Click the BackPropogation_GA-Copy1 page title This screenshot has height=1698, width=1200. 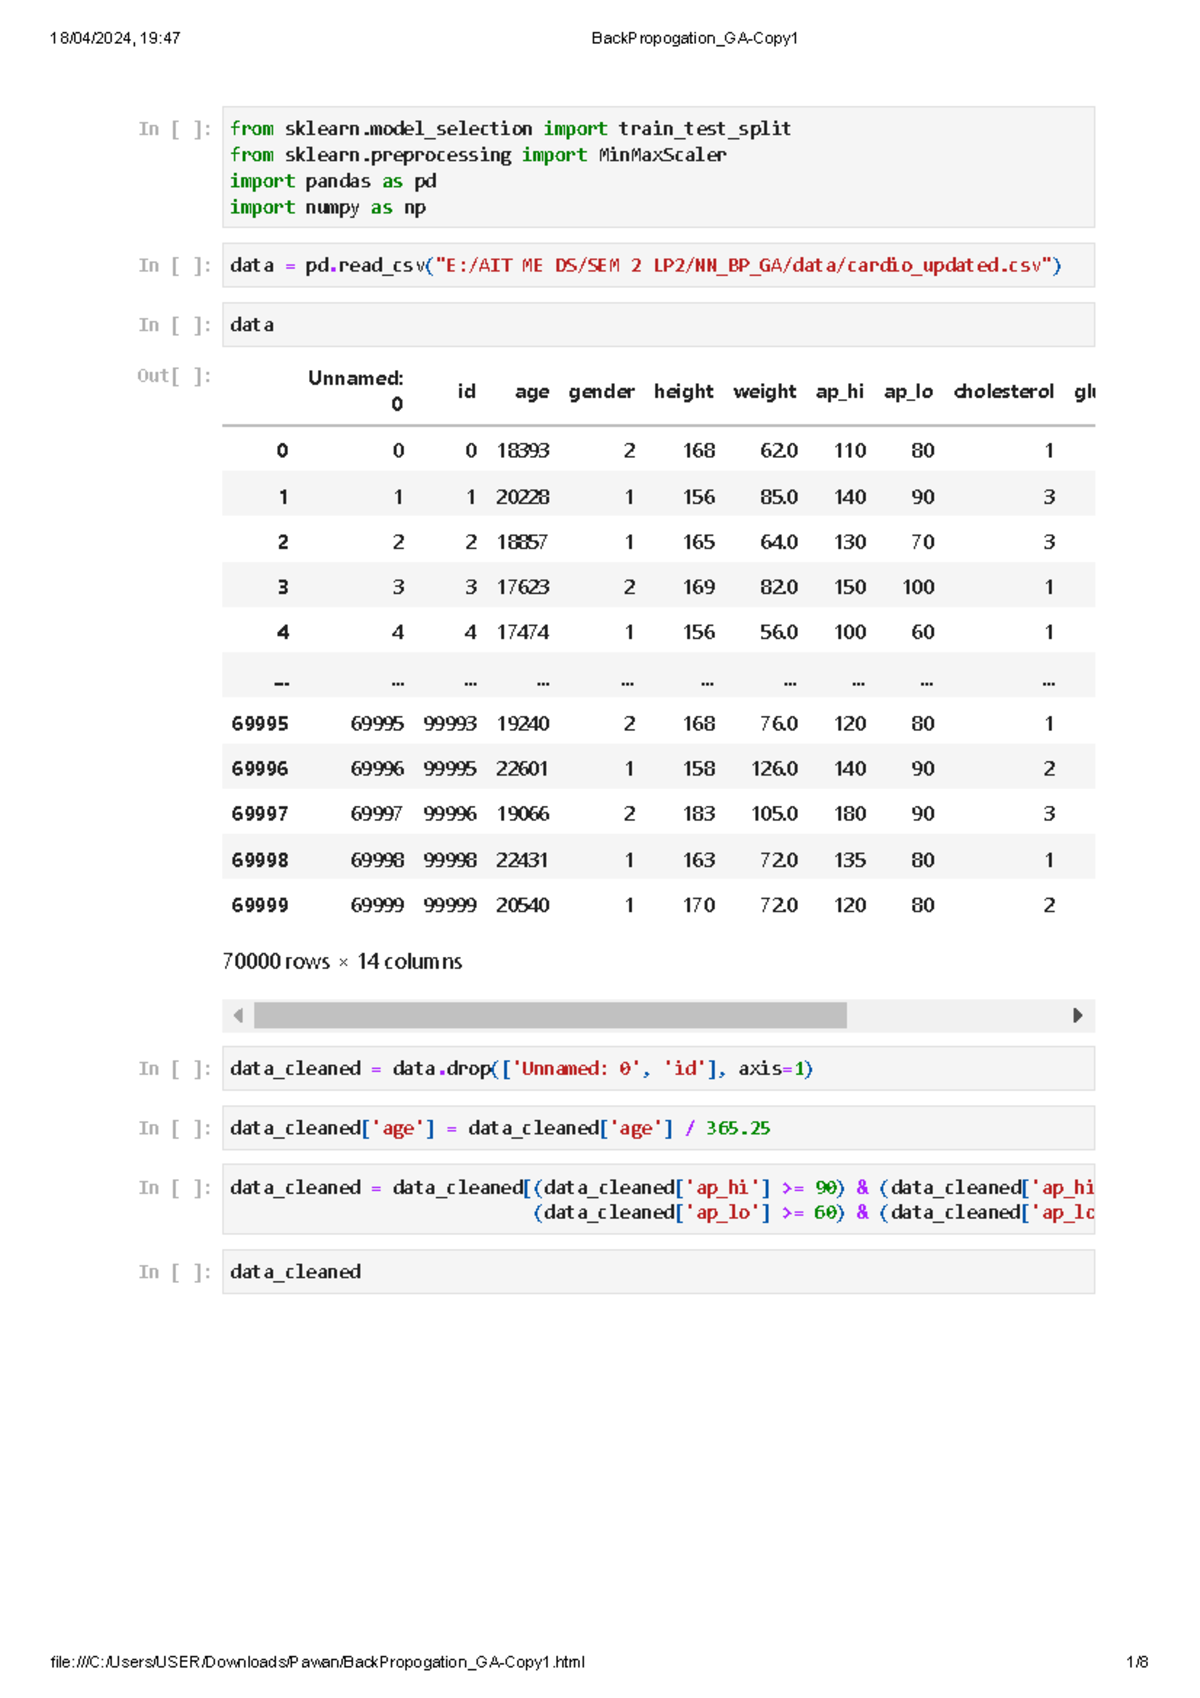pos(694,38)
